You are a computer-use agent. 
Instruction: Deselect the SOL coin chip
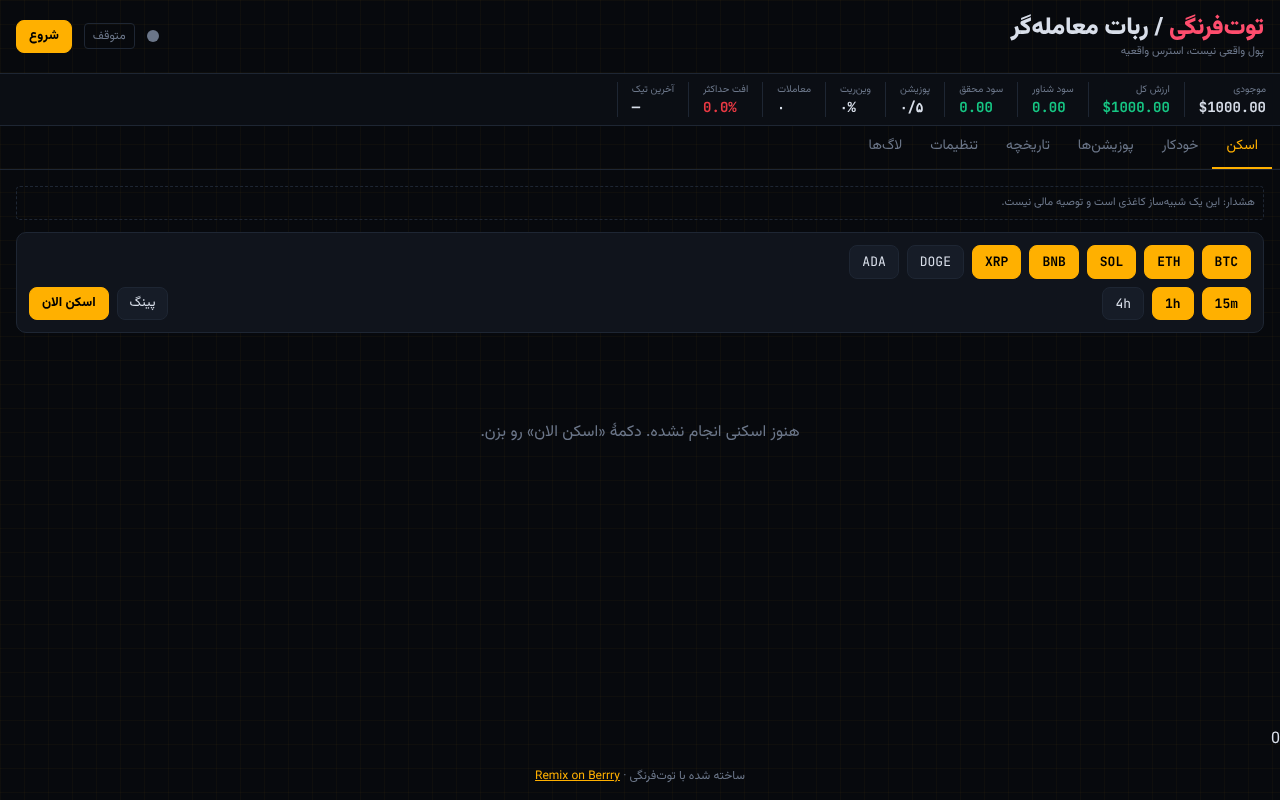(x=1111, y=262)
